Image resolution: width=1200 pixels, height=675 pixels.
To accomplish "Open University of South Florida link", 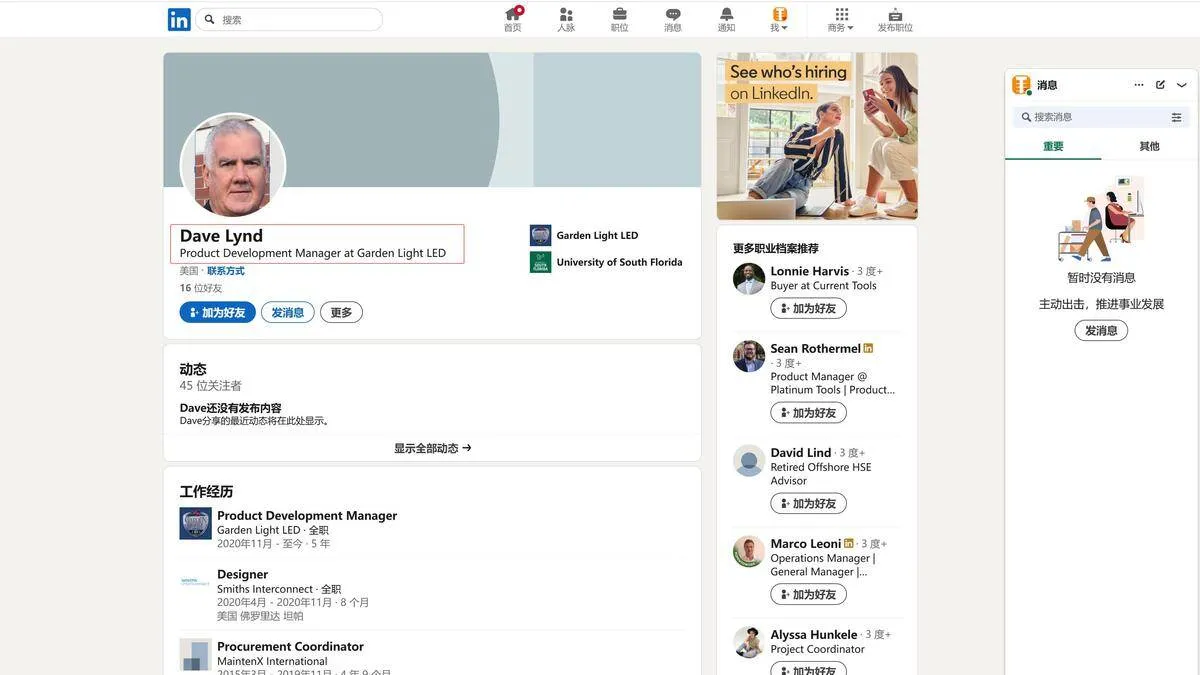I will coord(619,262).
